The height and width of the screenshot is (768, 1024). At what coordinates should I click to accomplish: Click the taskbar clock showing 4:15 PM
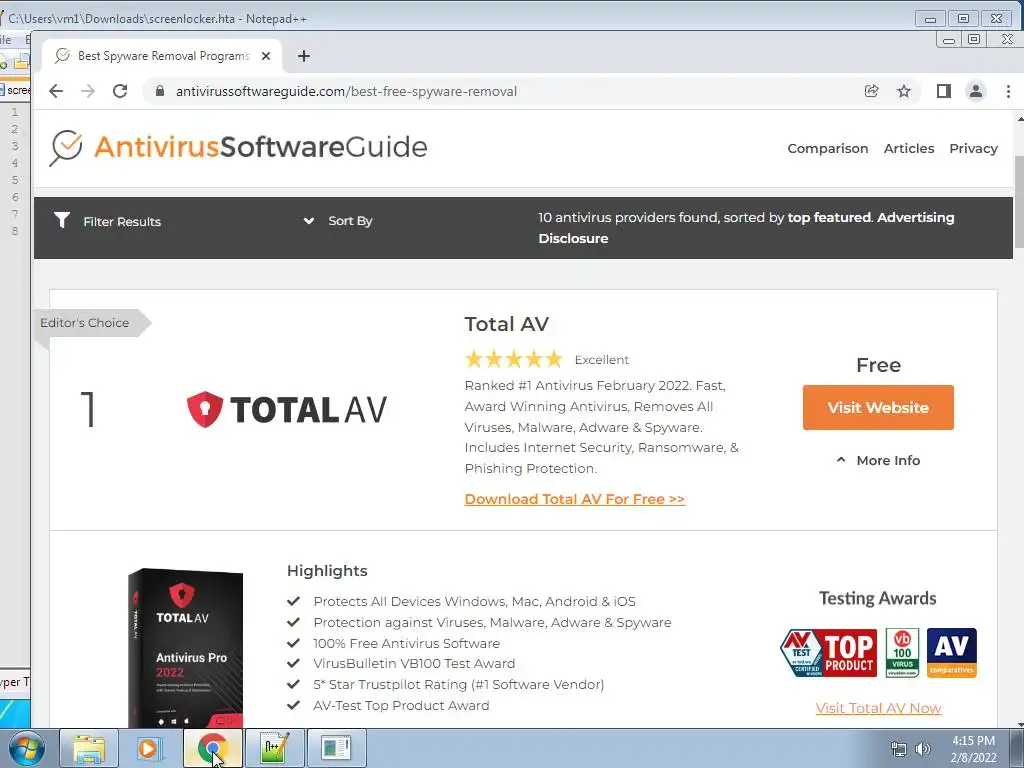[973, 749]
